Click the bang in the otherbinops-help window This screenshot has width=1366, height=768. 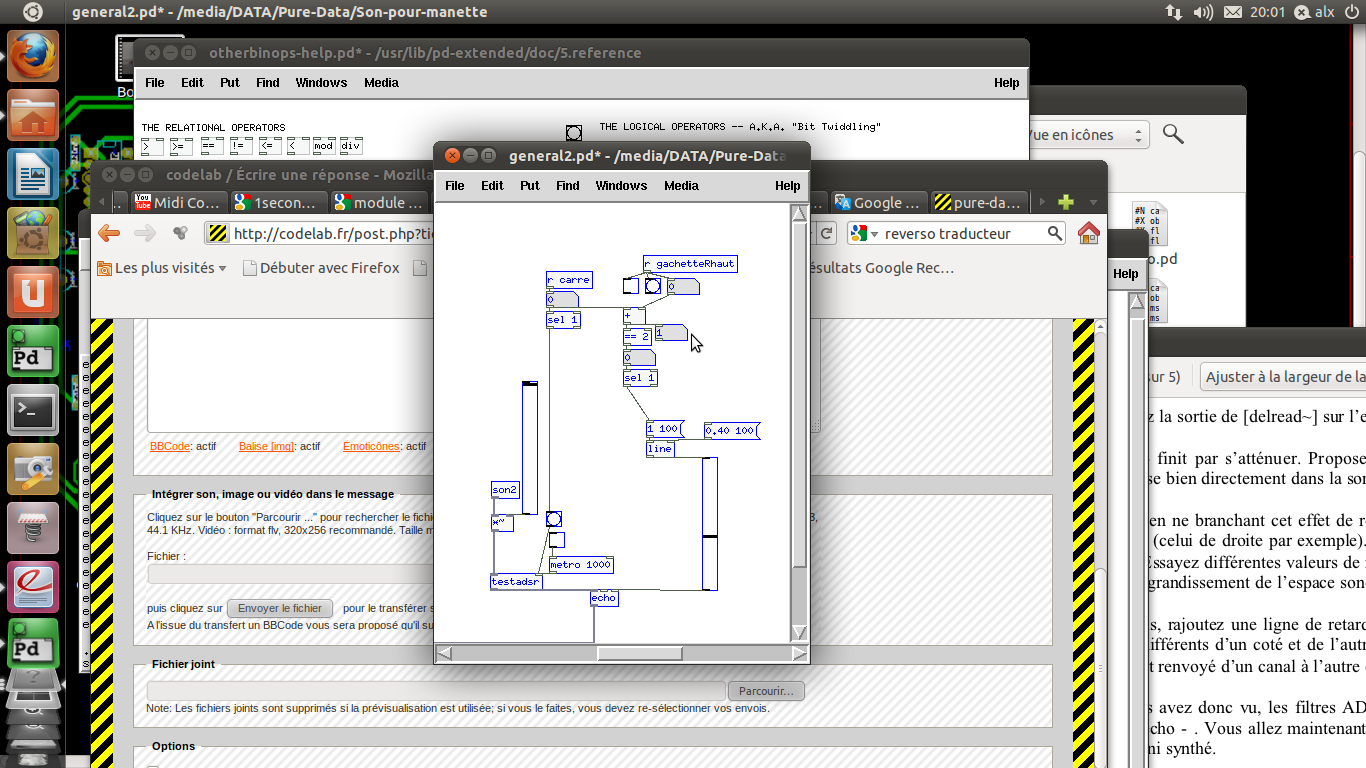coord(573,132)
